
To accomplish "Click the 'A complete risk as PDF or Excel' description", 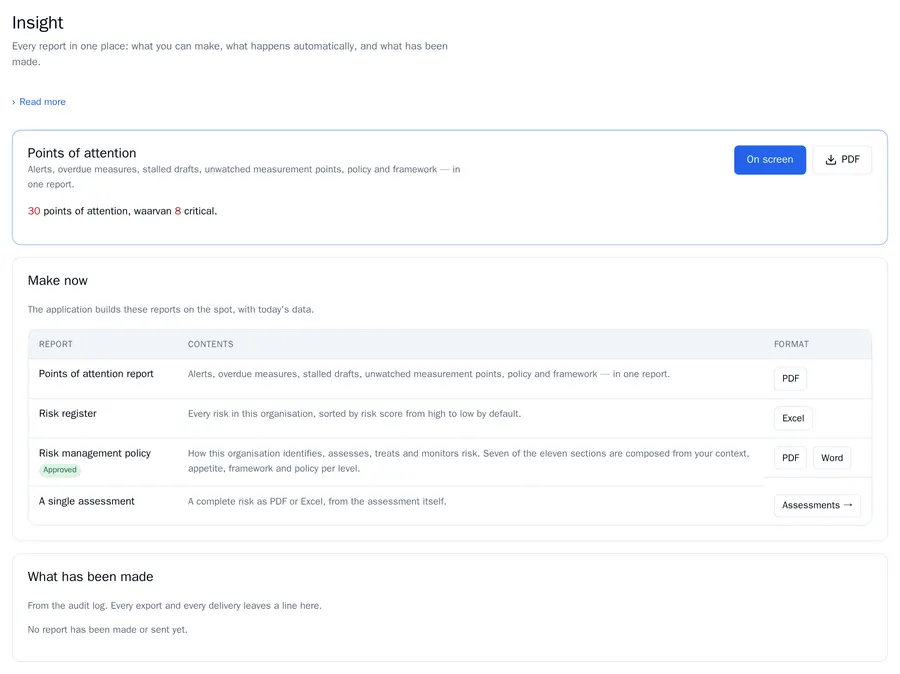I will (317, 501).
